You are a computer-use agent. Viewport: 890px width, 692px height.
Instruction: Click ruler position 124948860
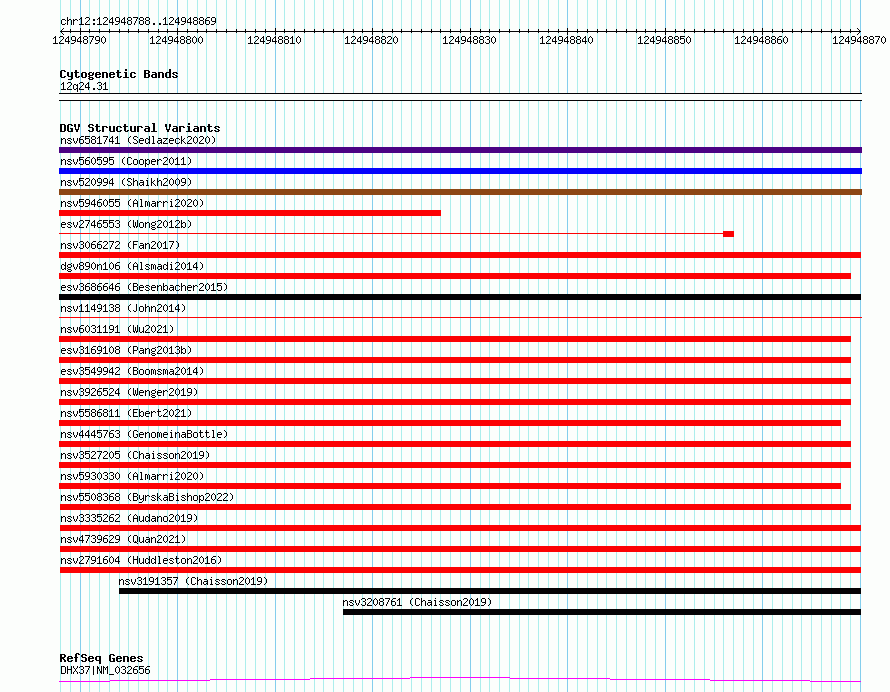[761, 40]
